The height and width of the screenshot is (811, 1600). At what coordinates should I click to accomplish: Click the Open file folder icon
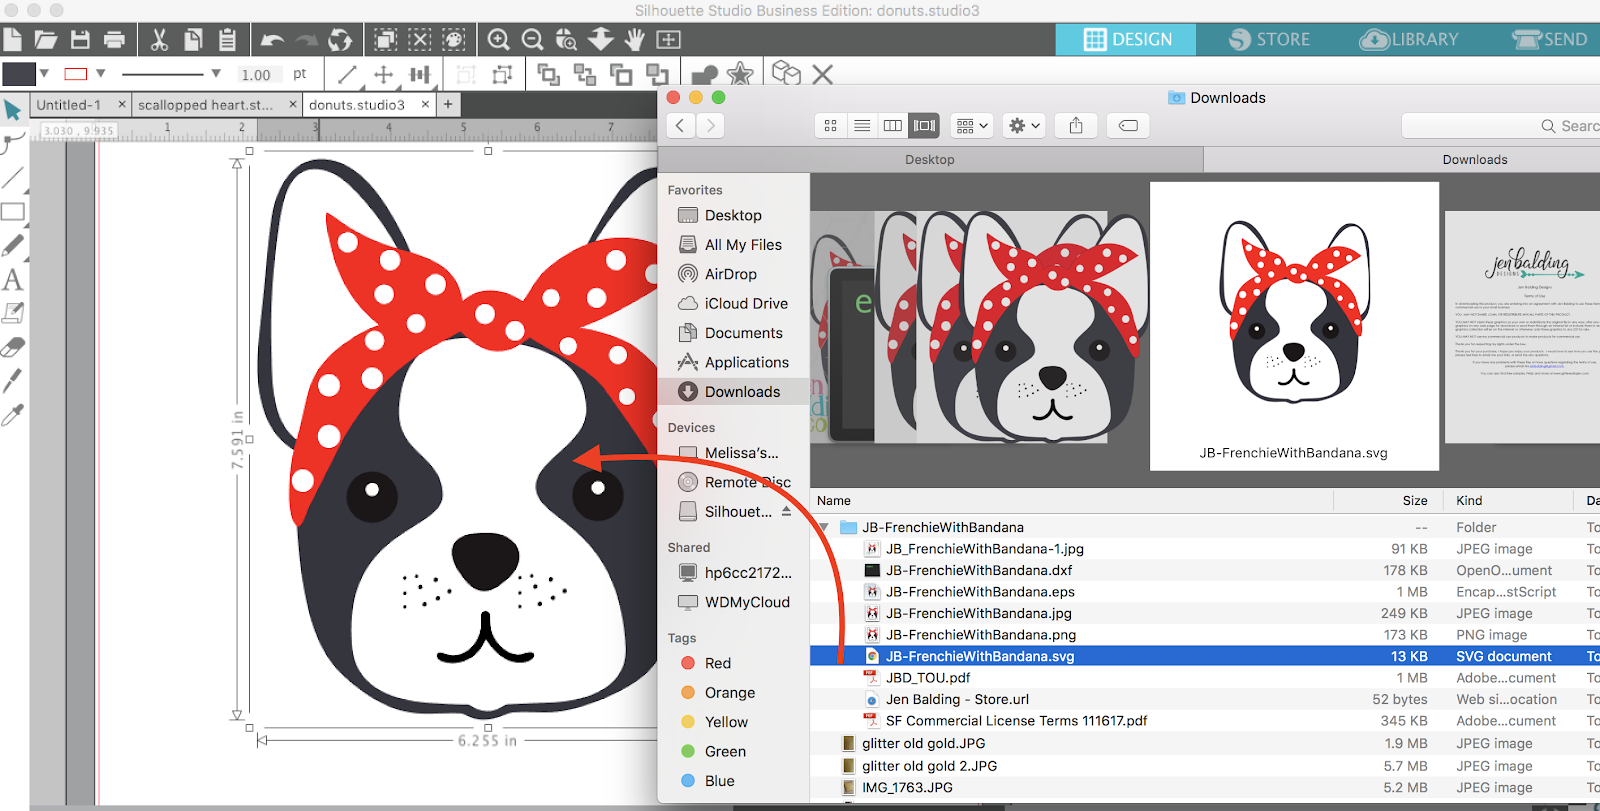(45, 40)
